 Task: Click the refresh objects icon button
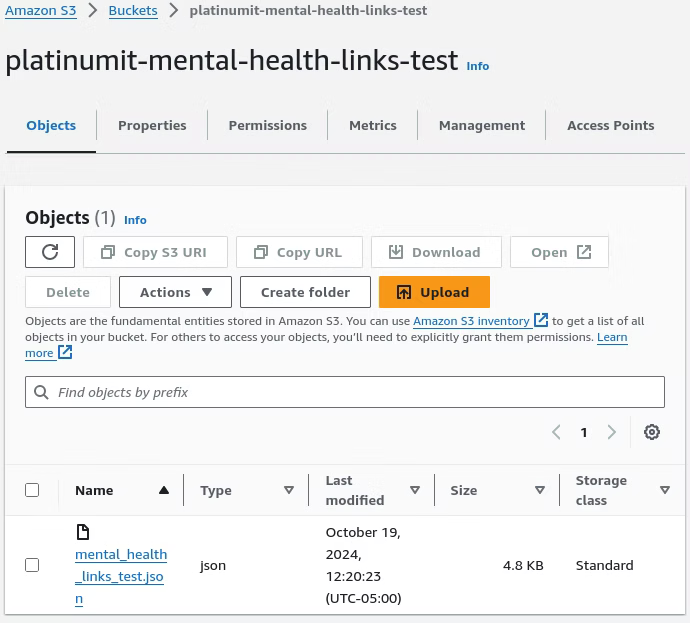(50, 252)
